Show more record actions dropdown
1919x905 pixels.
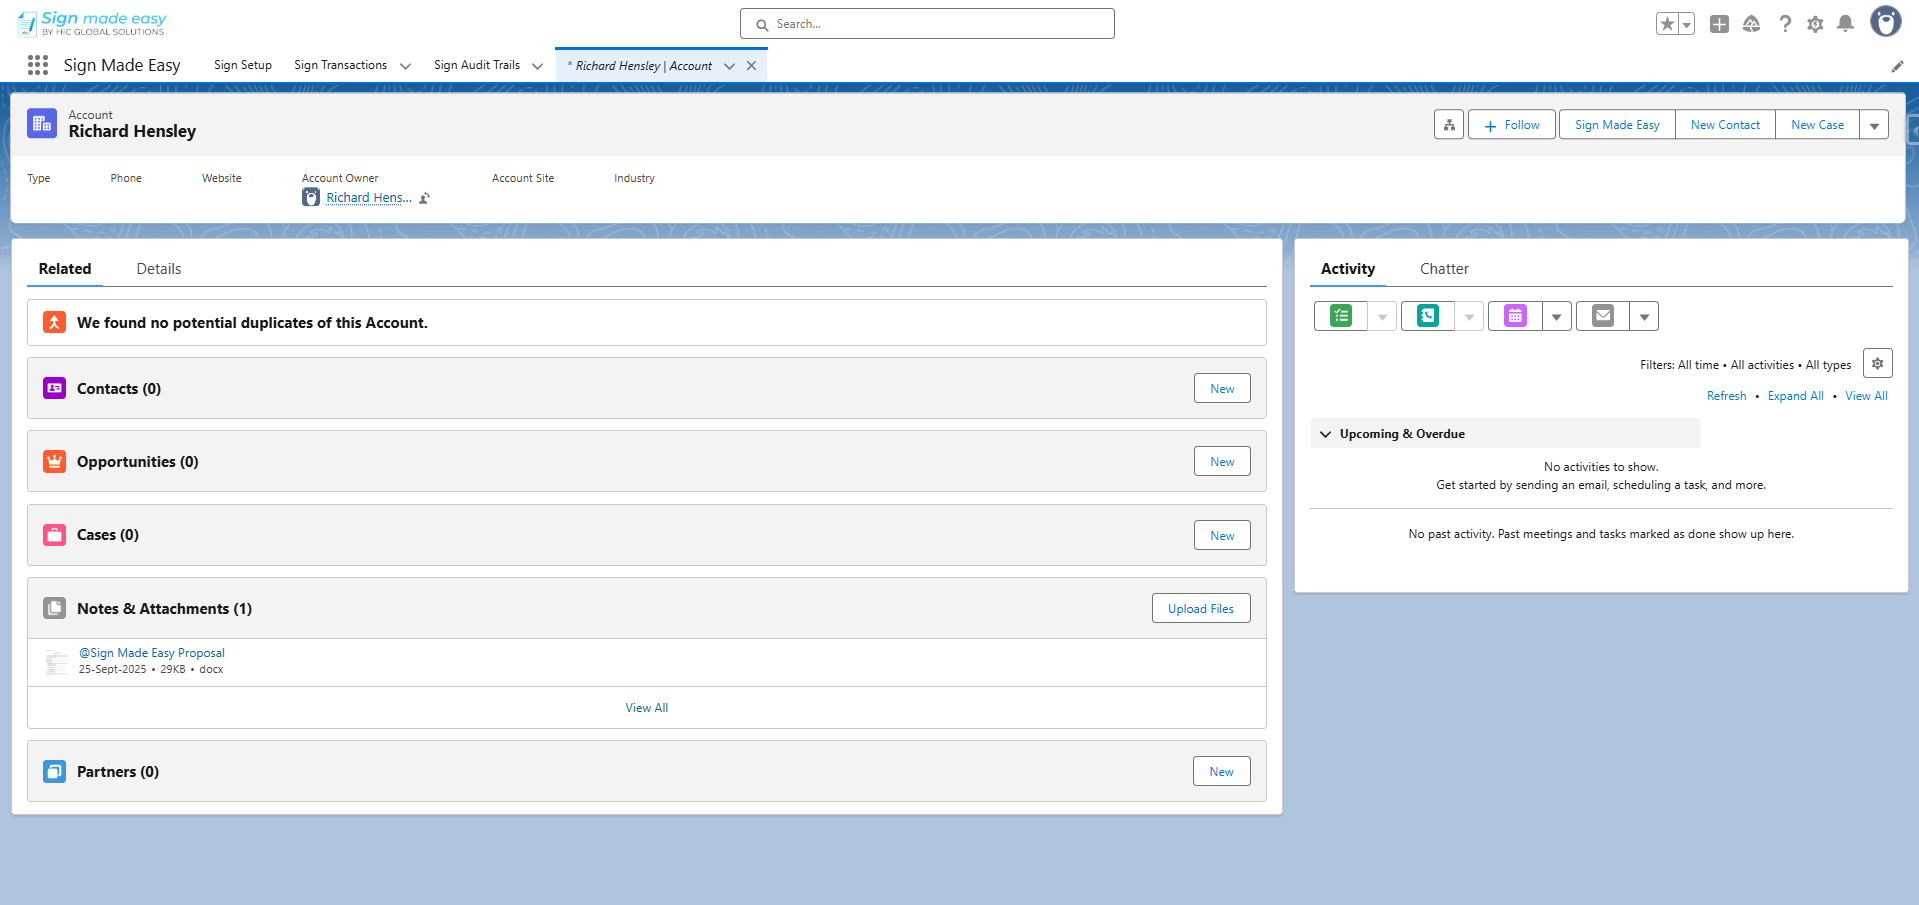click(1874, 125)
